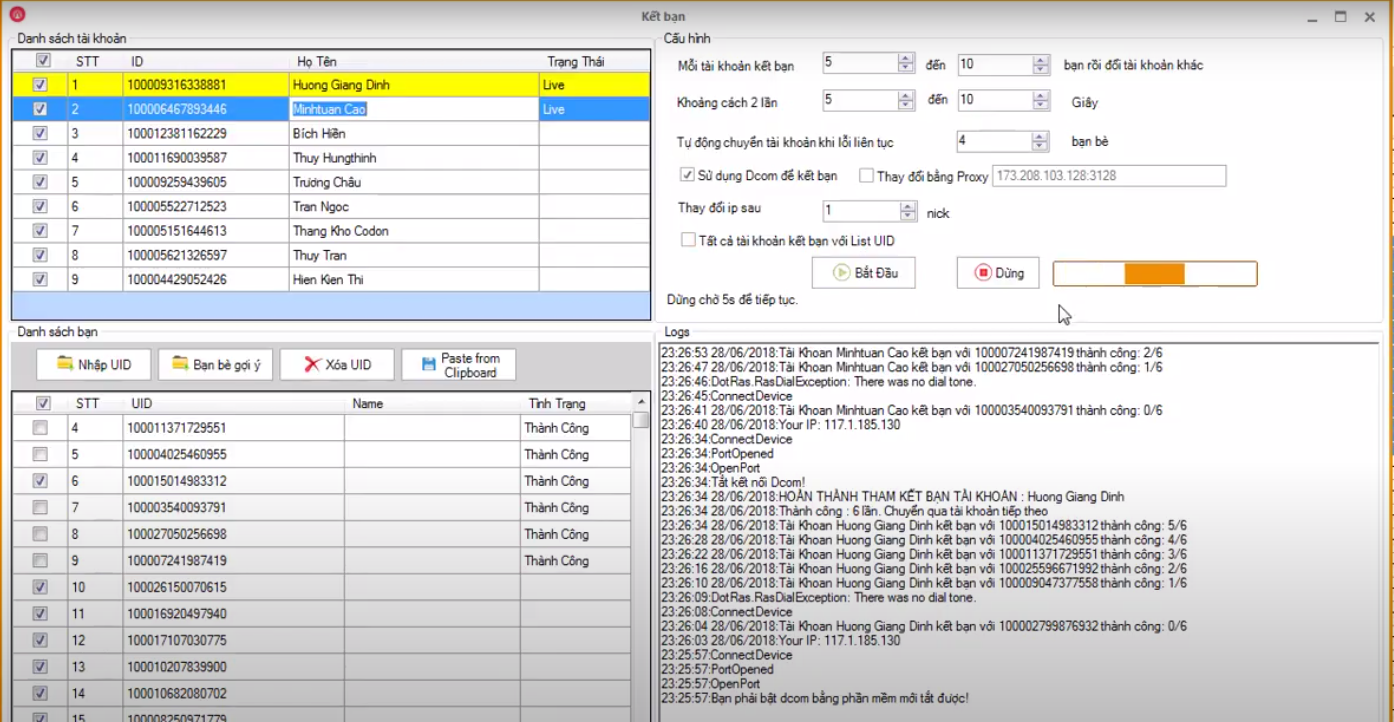
Task: Click the Trạng Thái column header
Action: [x=594, y=61]
